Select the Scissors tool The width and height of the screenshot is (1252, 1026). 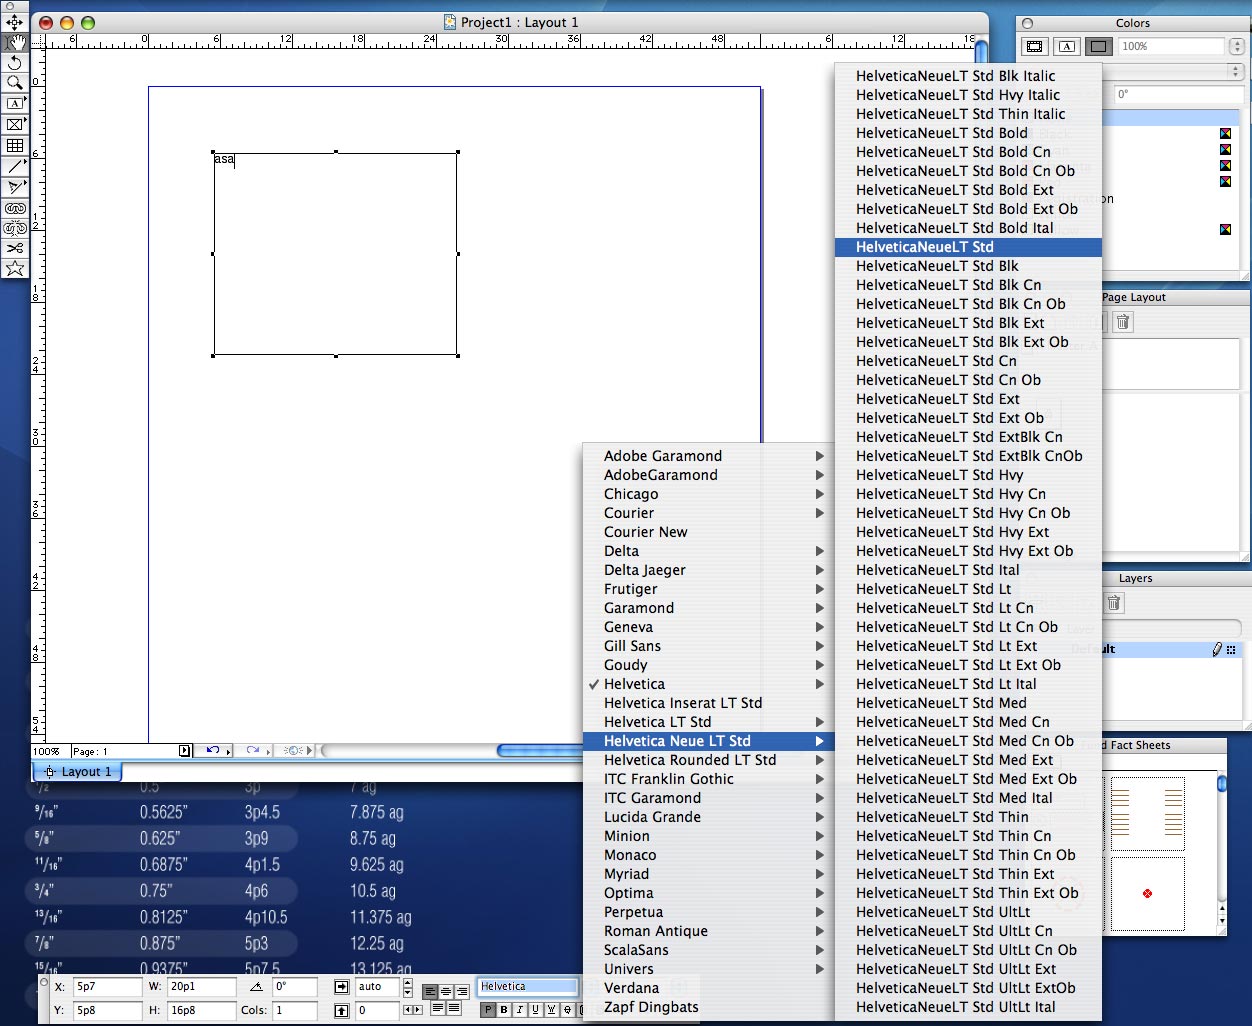click(x=15, y=248)
